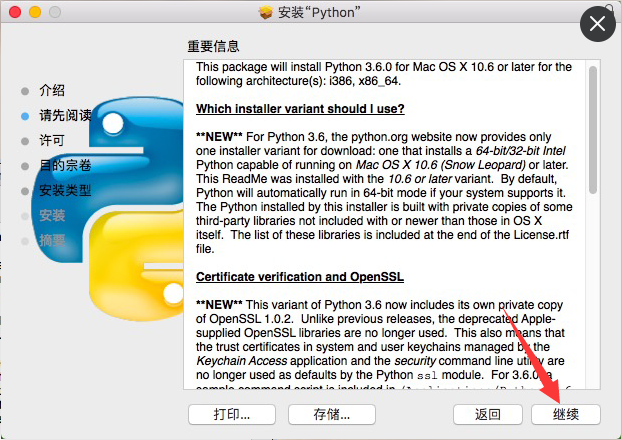The width and height of the screenshot is (622, 440).
Task: Select the 许可 step in sidebar
Action: point(52,140)
